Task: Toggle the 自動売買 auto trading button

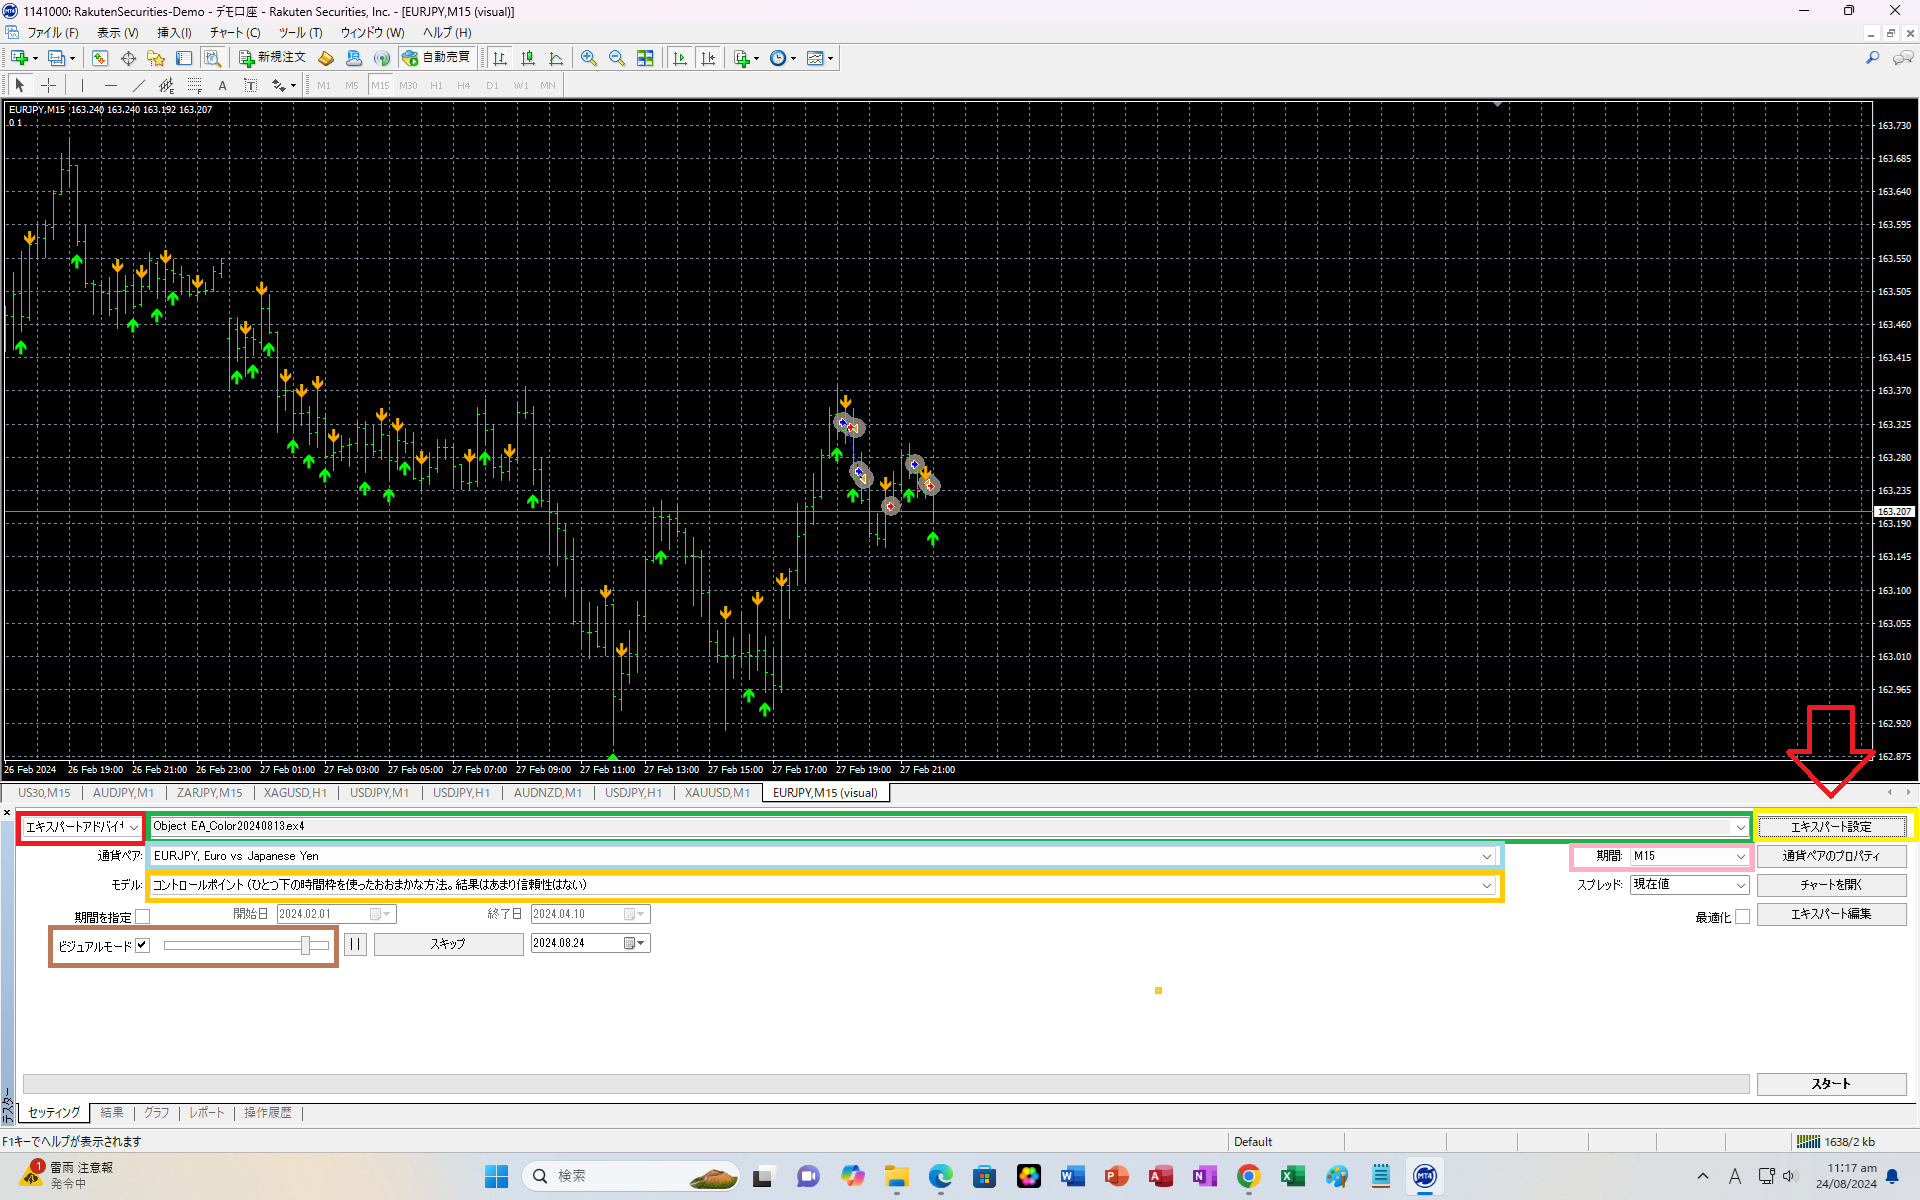Action: click(437, 58)
